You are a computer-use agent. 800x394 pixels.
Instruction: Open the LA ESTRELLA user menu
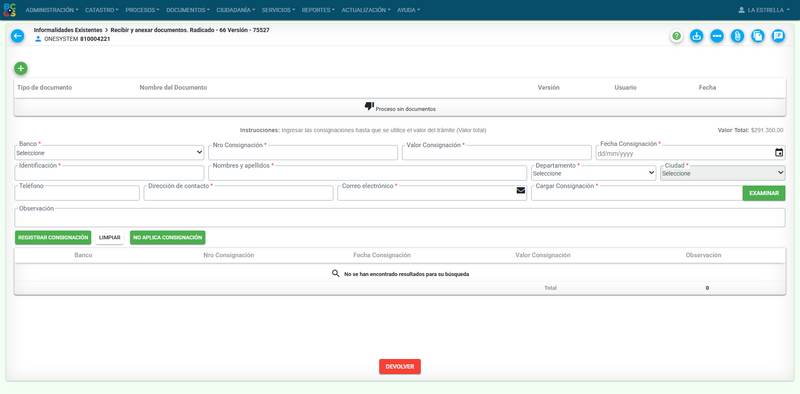coord(764,10)
